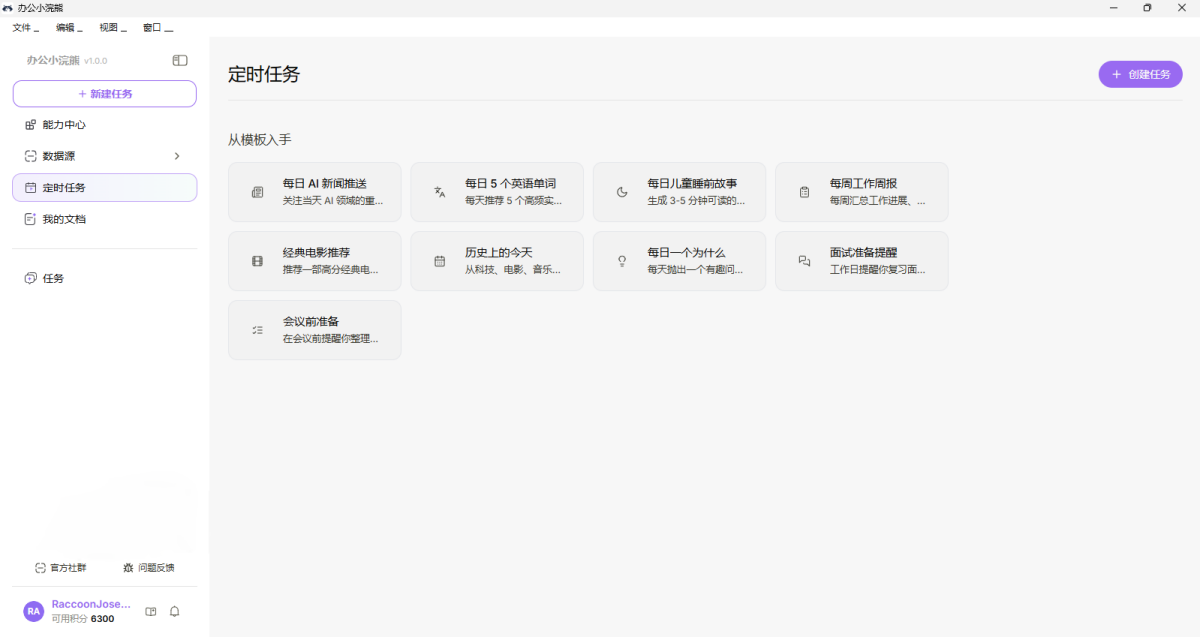
Task: Click moon icon on 每日儿童睡前故事 card
Action: coord(621,192)
